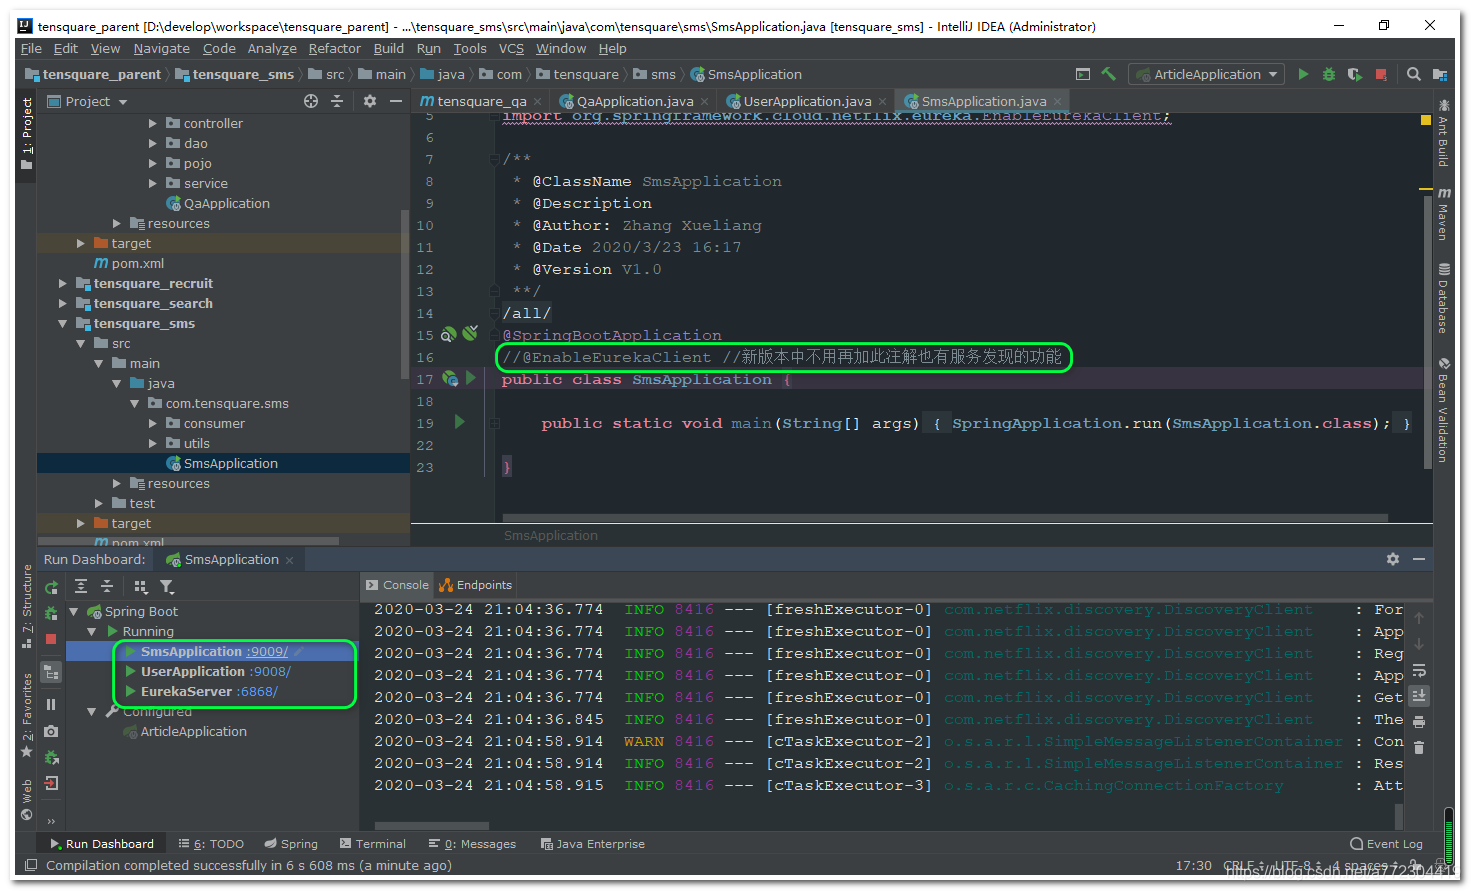Clear console with trash icon

1419,746
